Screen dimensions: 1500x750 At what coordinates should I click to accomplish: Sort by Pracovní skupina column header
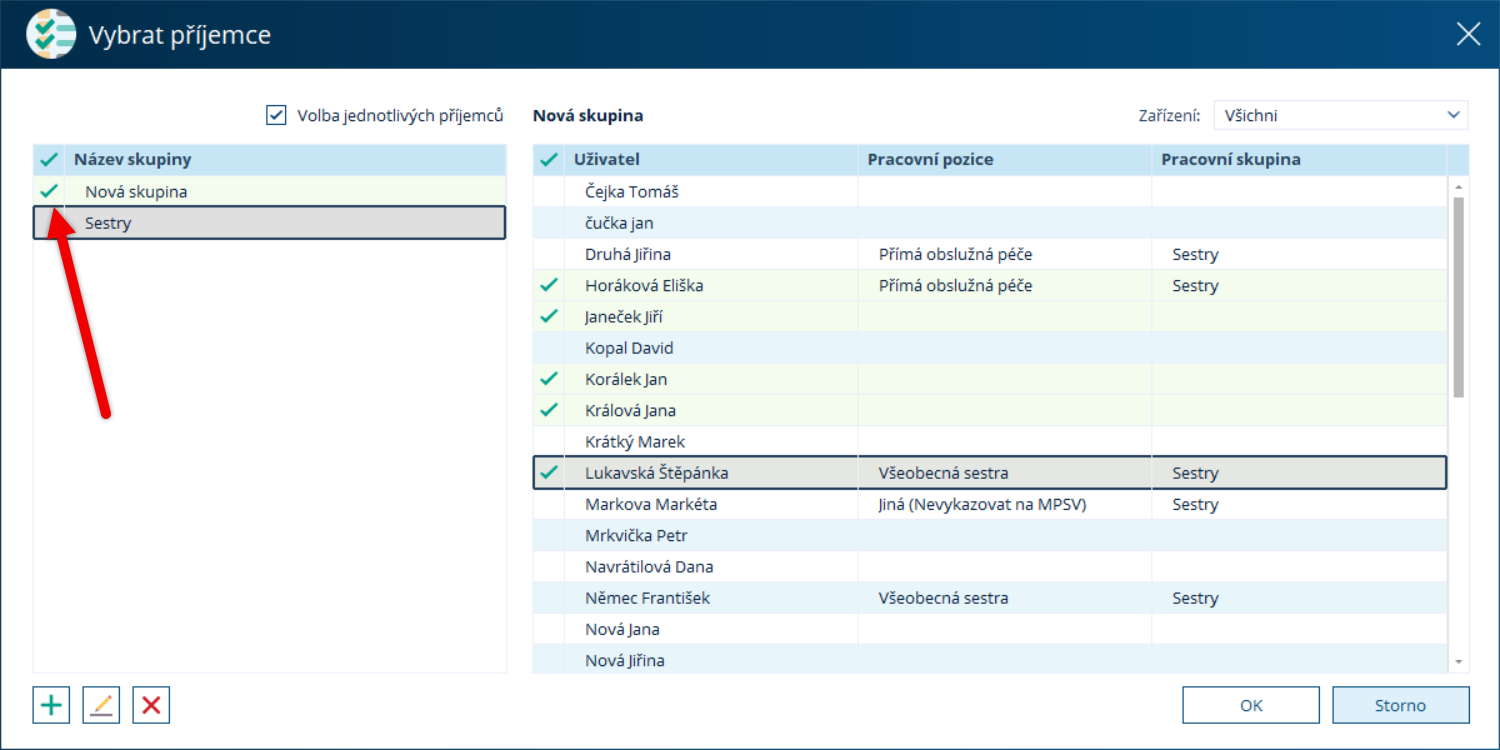pyautogui.click(x=1299, y=160)
